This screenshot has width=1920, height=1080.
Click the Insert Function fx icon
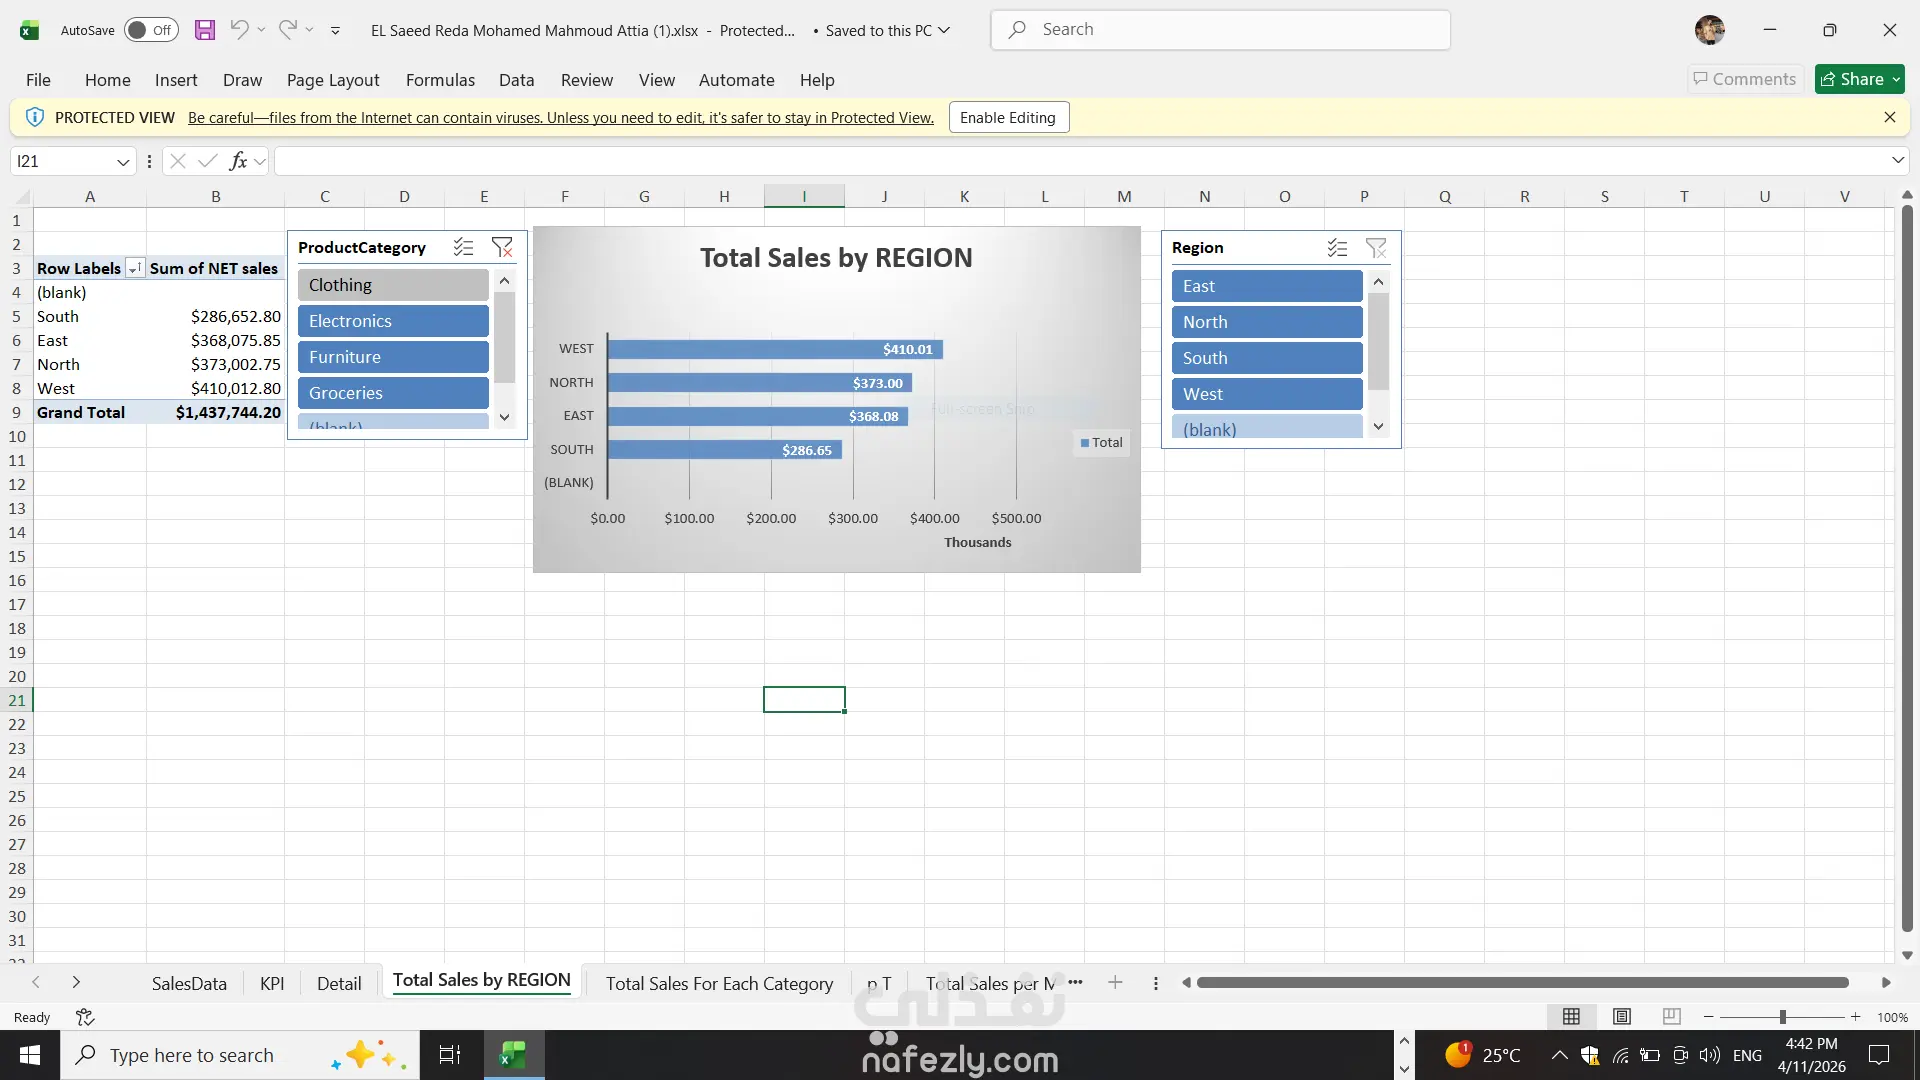[238, 161]
